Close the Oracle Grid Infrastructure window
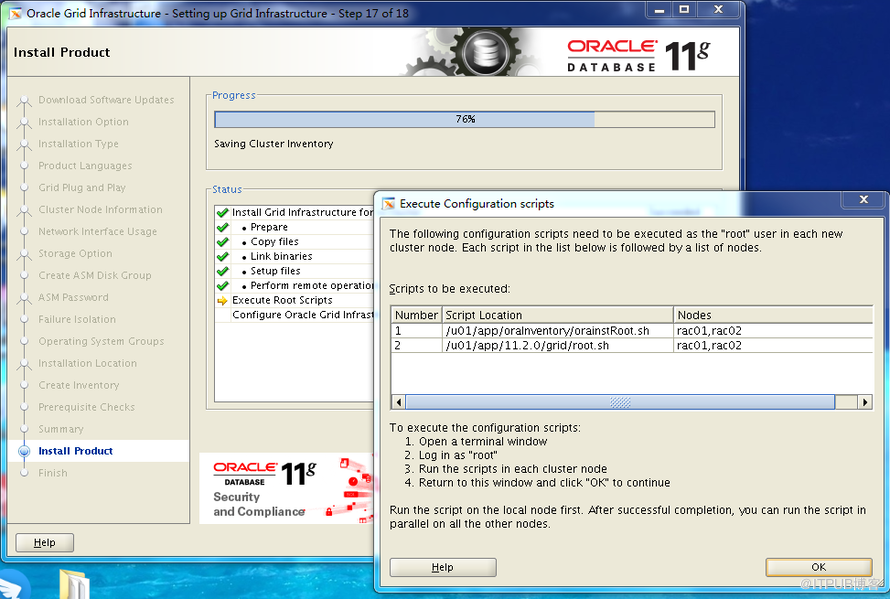Image resolution: width=890 pixels, height=599 pixels. coord(718,10)
